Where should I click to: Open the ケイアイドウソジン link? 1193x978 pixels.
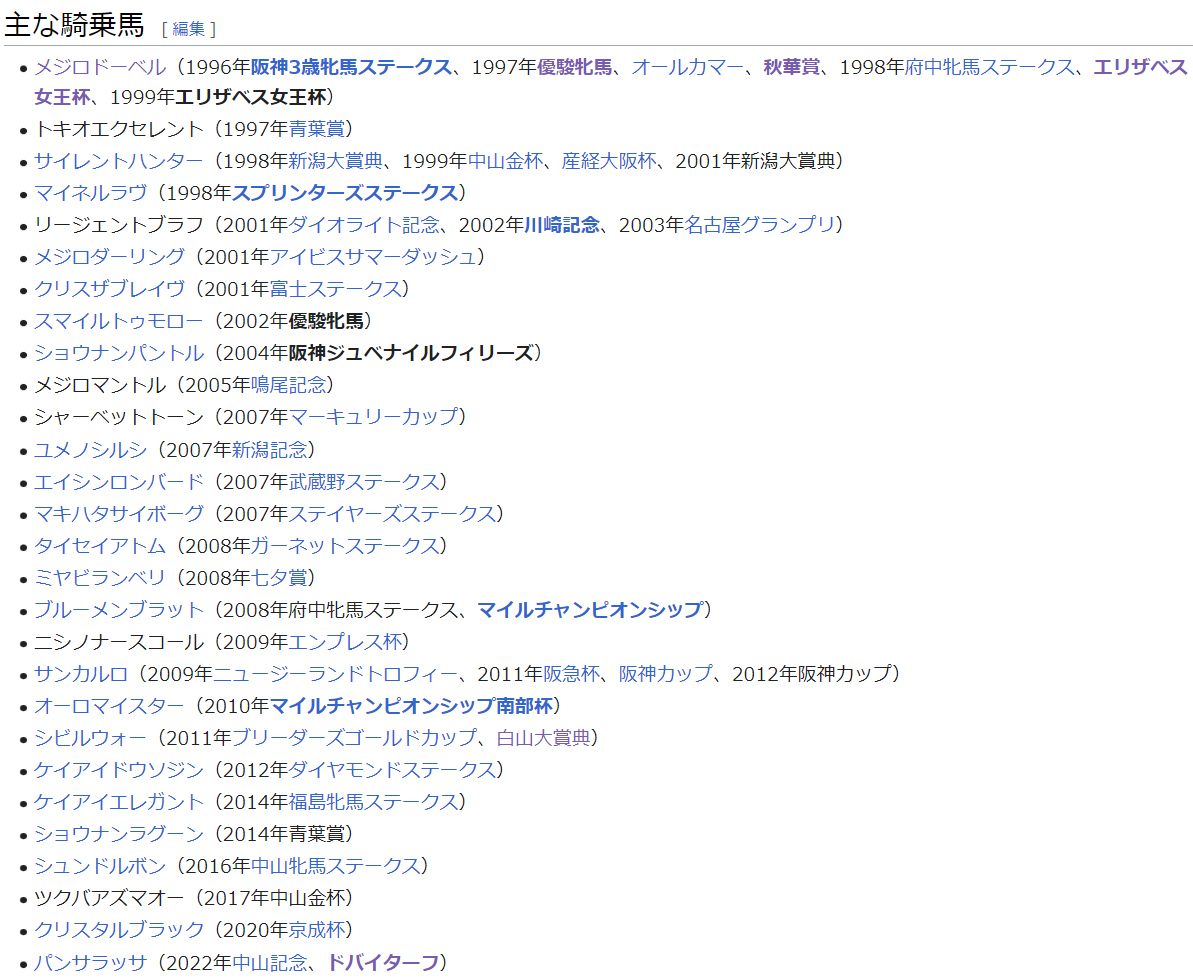point(119,769)
